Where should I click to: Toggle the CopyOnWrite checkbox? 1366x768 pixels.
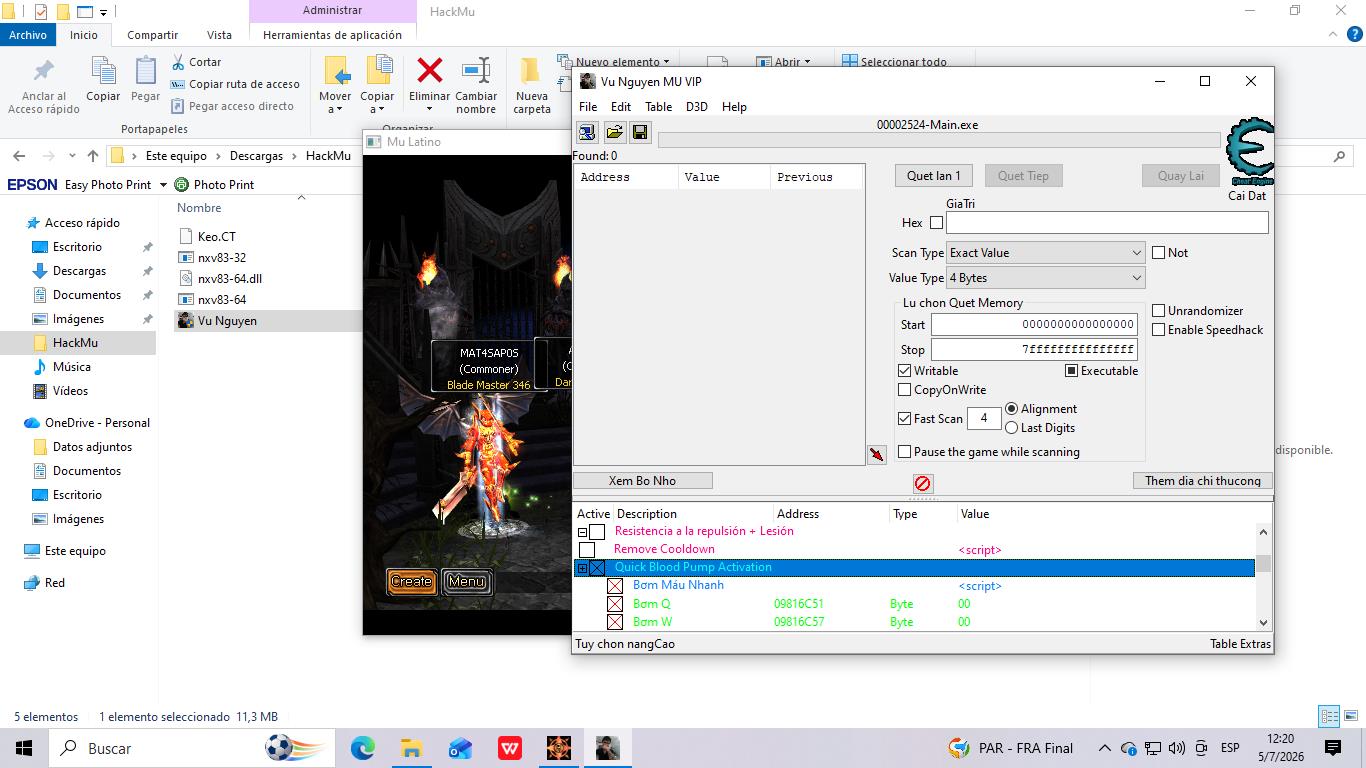click(905, 390)
